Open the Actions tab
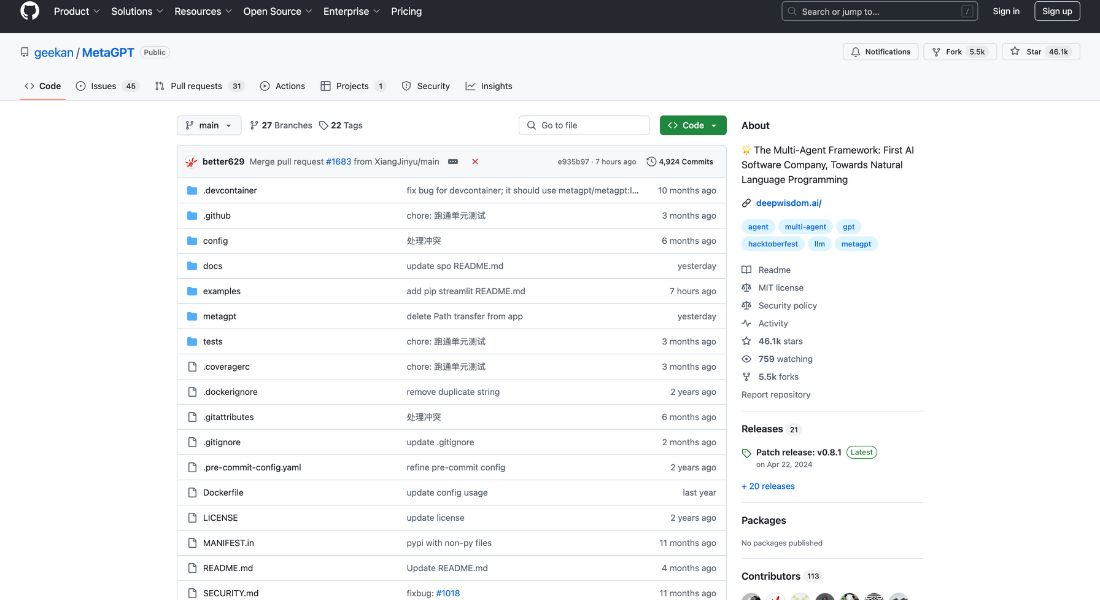The image size is (1100, 600). click(x=282, y=86)
